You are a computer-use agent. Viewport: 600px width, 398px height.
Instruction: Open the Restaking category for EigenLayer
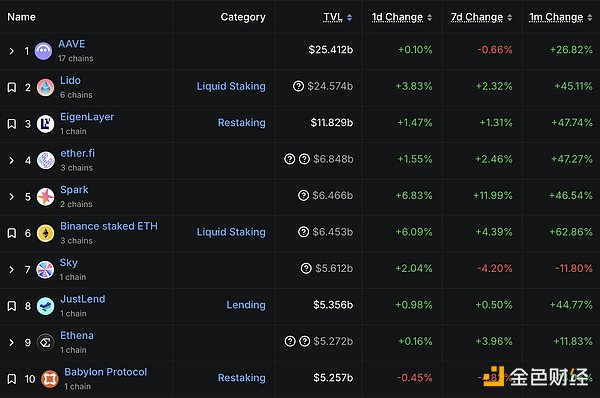click(x=241, y=122)
